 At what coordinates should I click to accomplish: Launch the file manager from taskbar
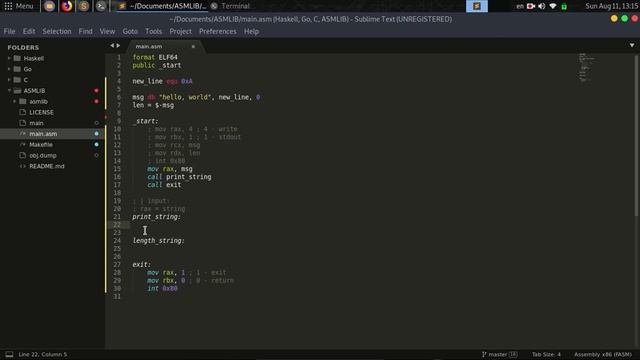pos(49,6)
